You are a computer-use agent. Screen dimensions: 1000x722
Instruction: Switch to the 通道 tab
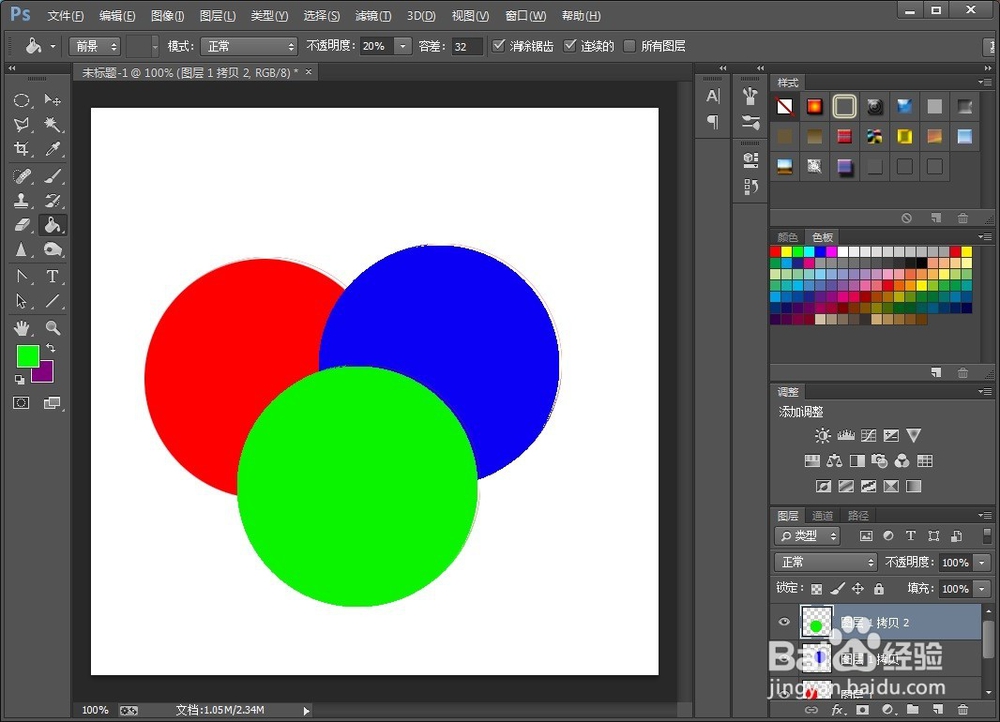click(x=823, y=515)
